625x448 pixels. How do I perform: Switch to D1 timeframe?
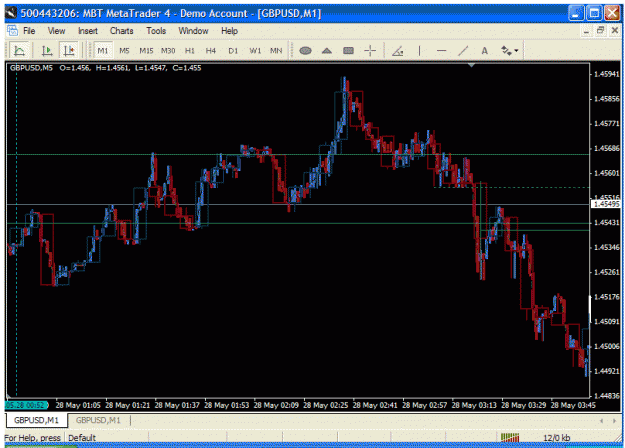coord(233,51)
